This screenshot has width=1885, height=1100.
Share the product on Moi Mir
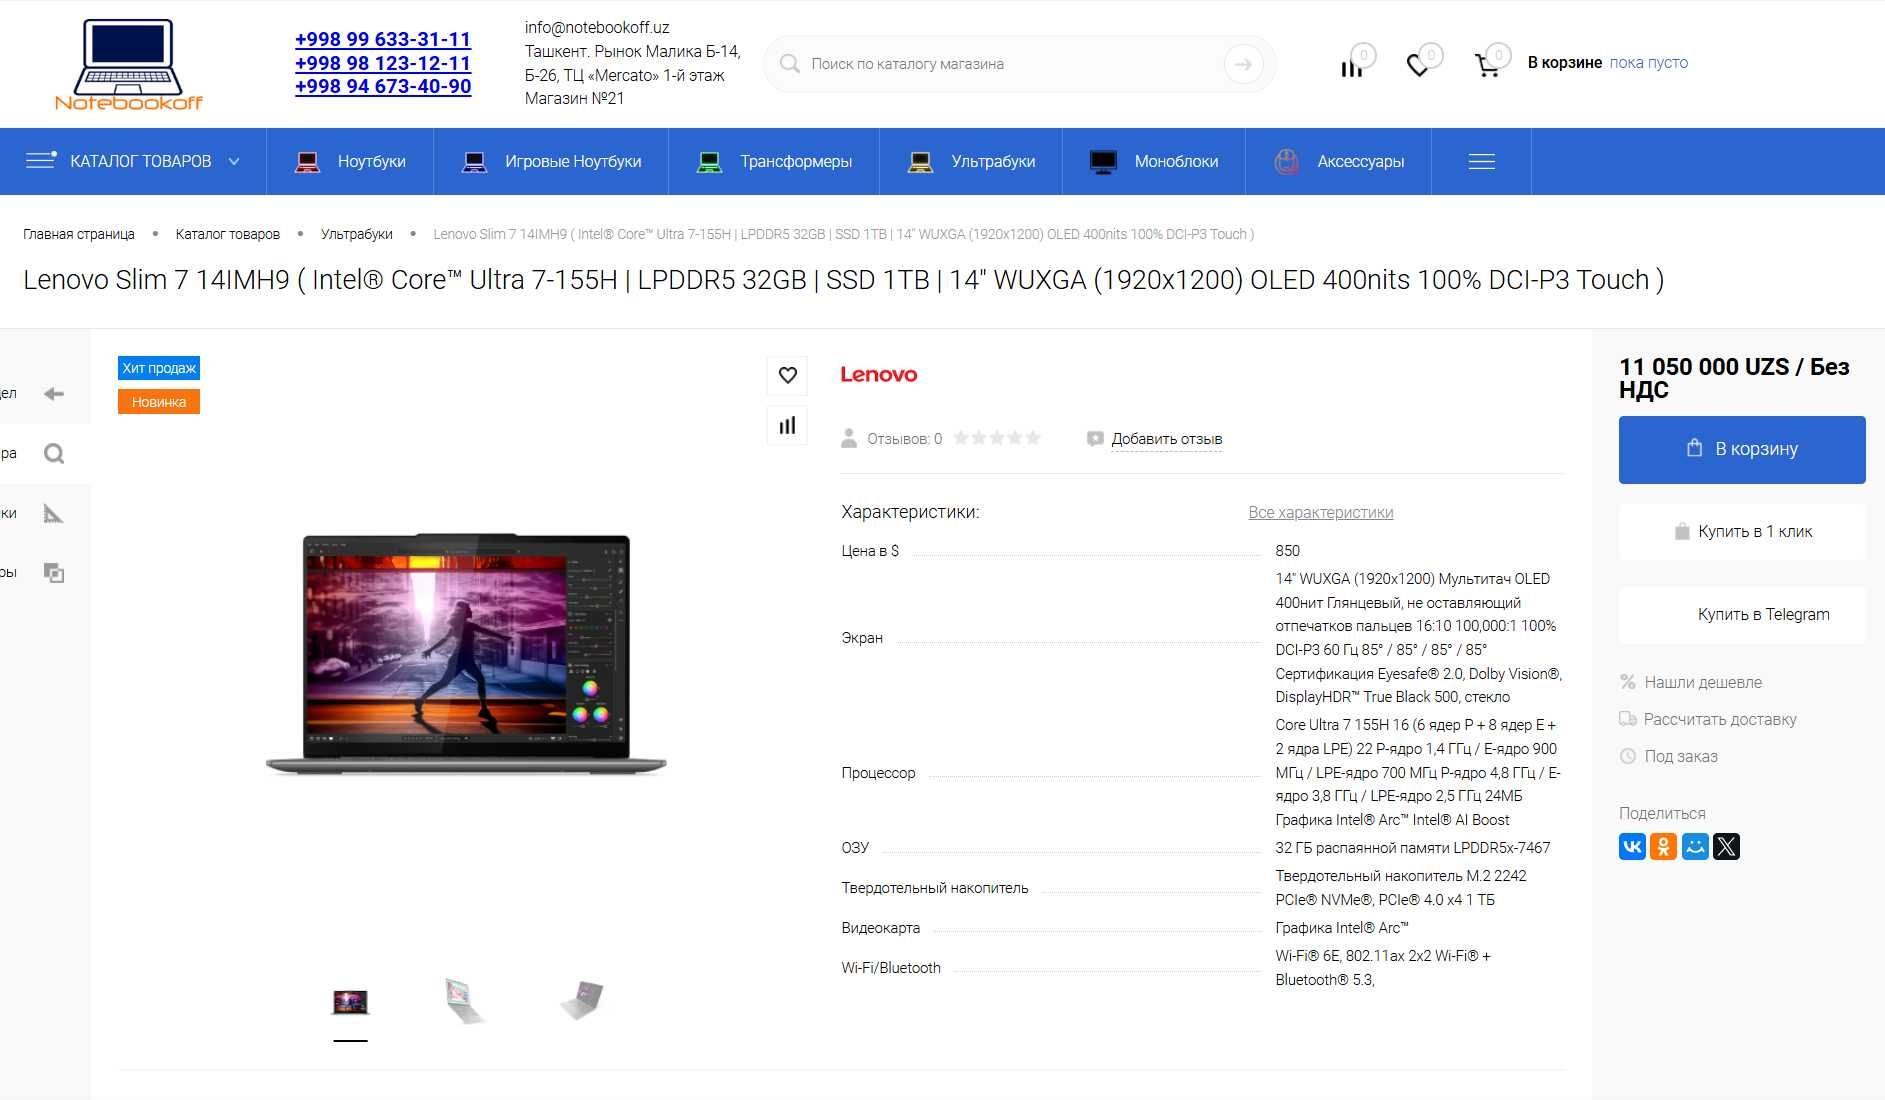coord(1695,847)
